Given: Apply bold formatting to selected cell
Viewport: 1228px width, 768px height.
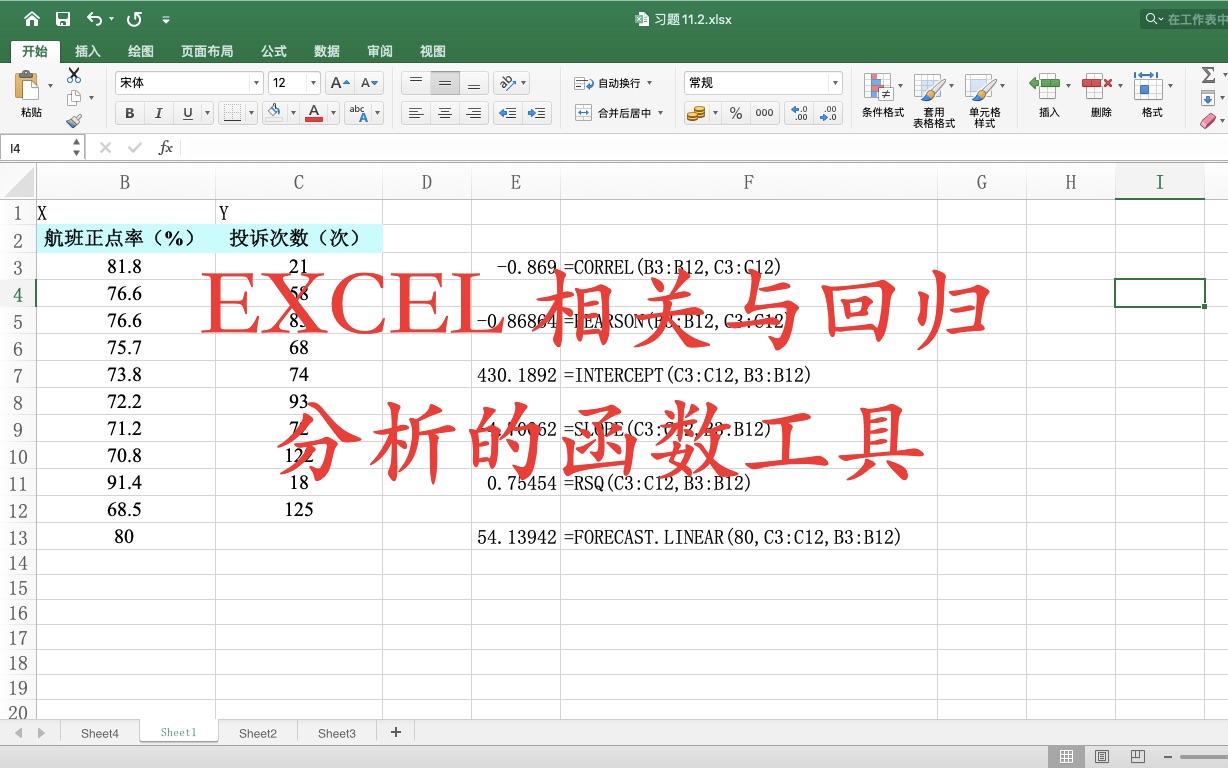Looking at the screenshot, I should tap(128, 113).
